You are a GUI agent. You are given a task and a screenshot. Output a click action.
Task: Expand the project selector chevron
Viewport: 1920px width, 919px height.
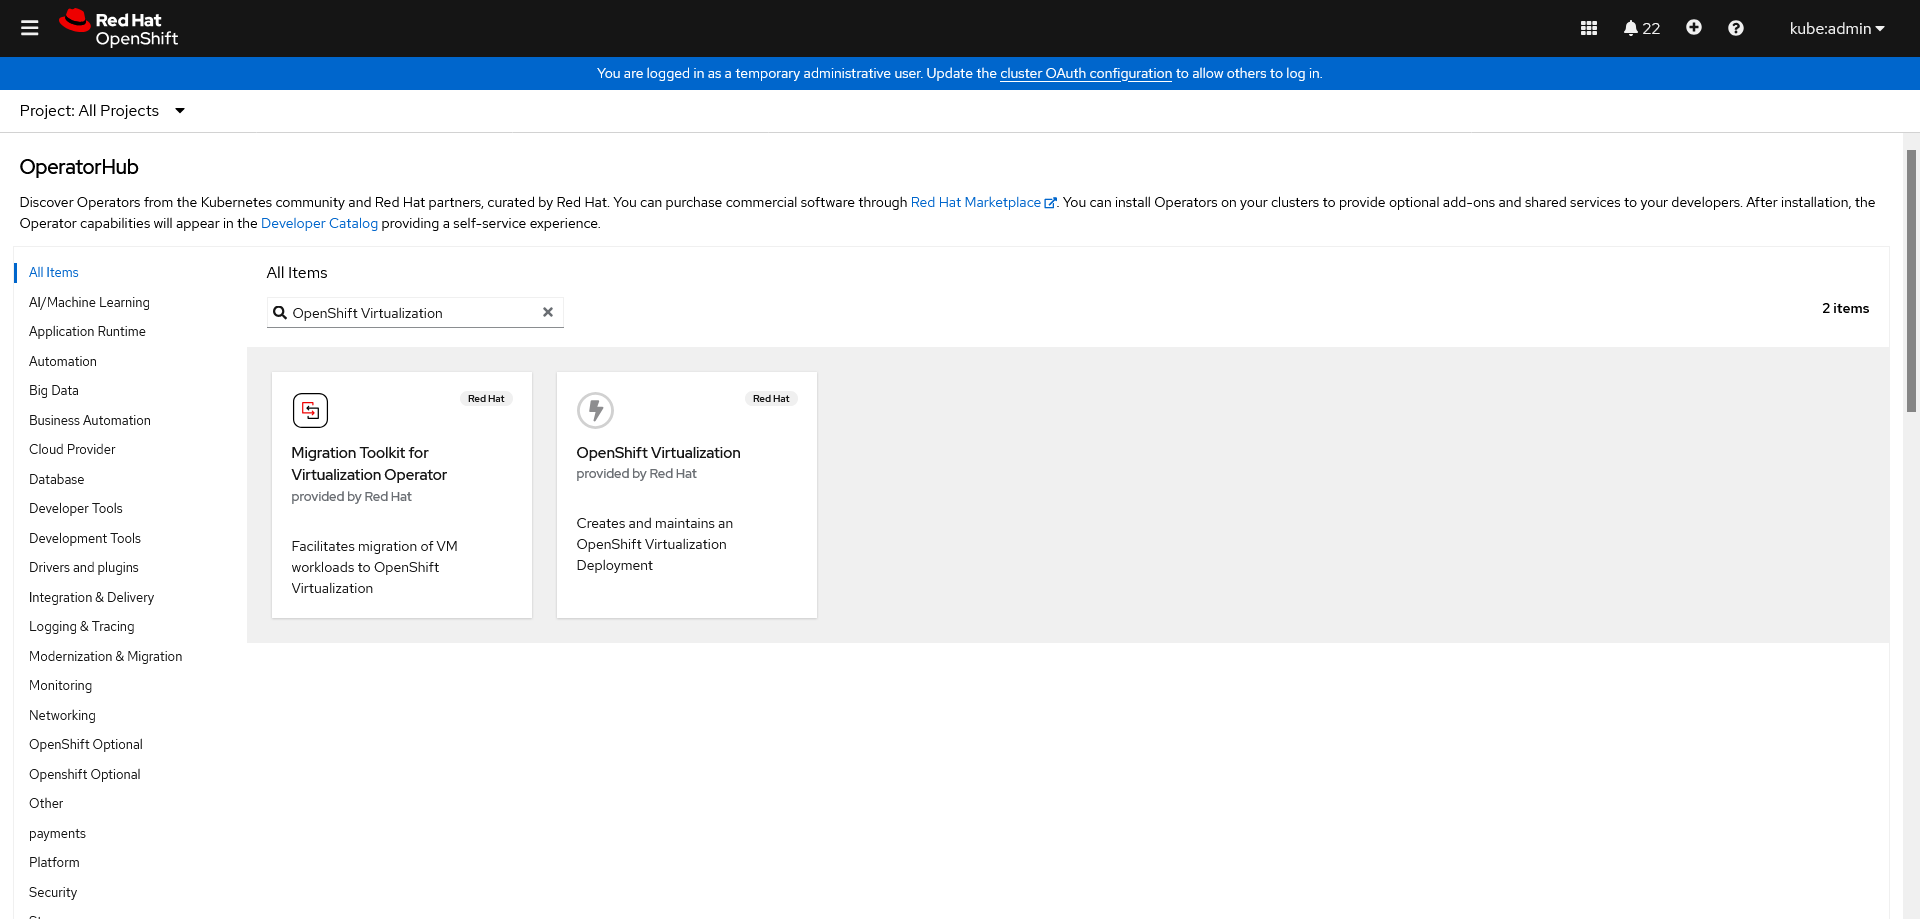pyautogui.click(x=179, y=111)
